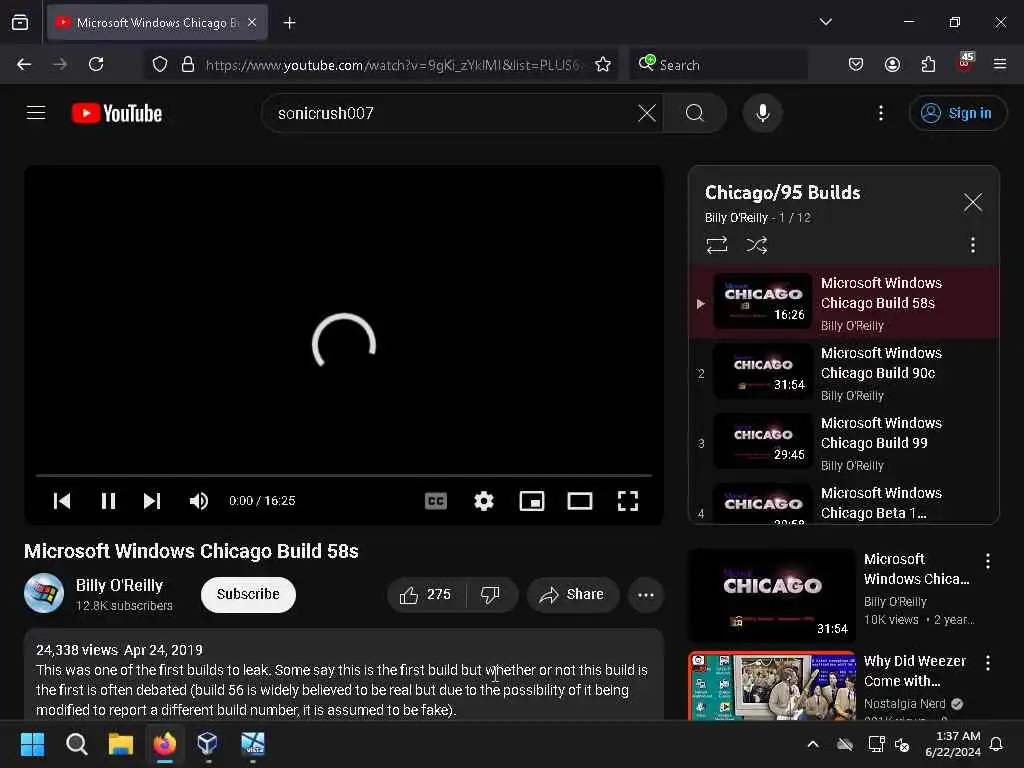The height and width of the screenshot is (768, 1024).
Task: Open VirtualBox from the taskbar
Action: [207, 744]
